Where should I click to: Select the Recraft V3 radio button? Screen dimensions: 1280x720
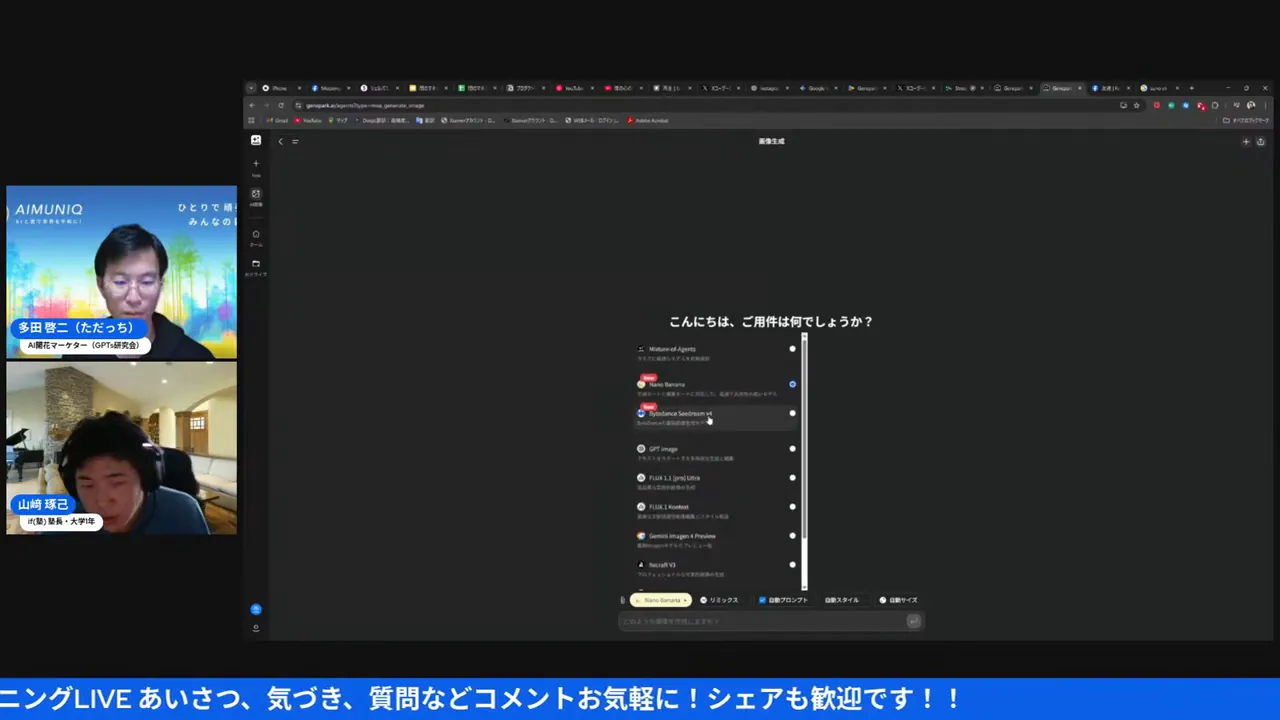792,565
